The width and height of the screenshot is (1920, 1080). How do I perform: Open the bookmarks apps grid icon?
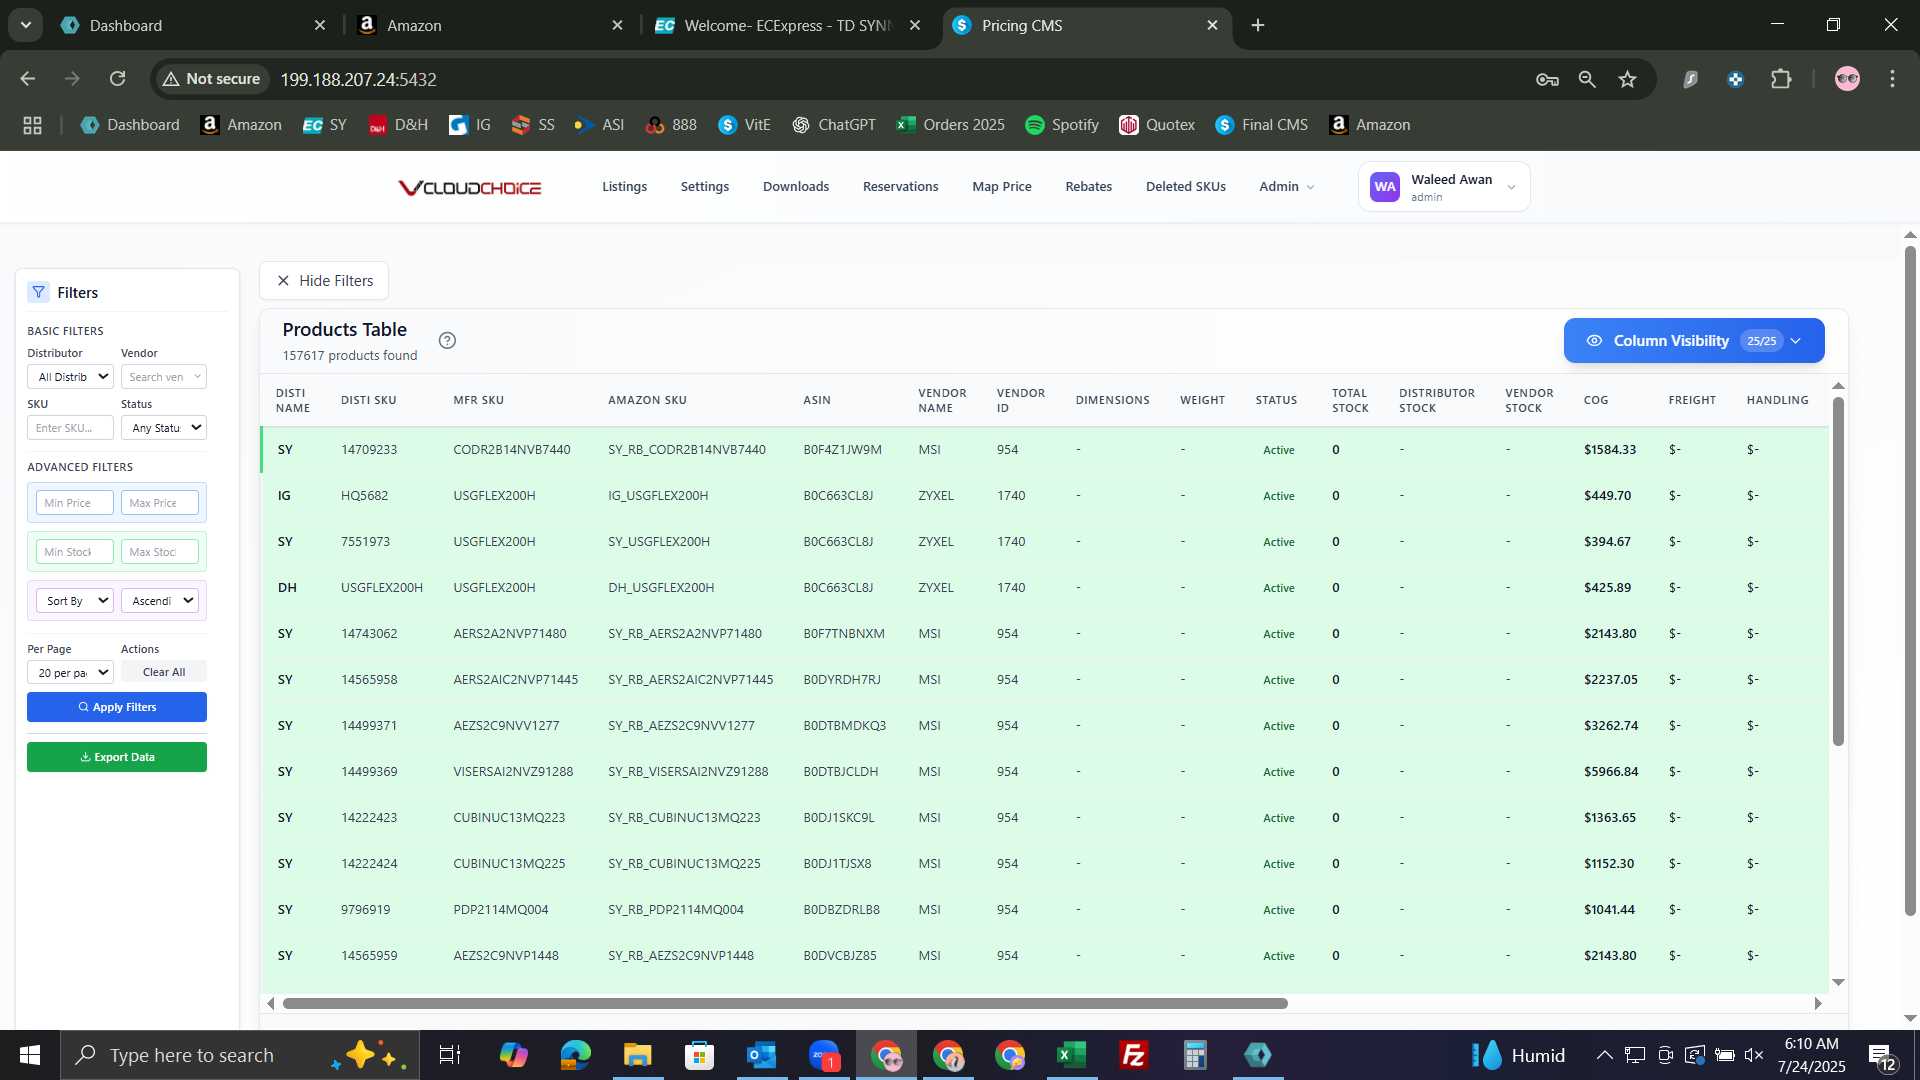coord(32,125)
